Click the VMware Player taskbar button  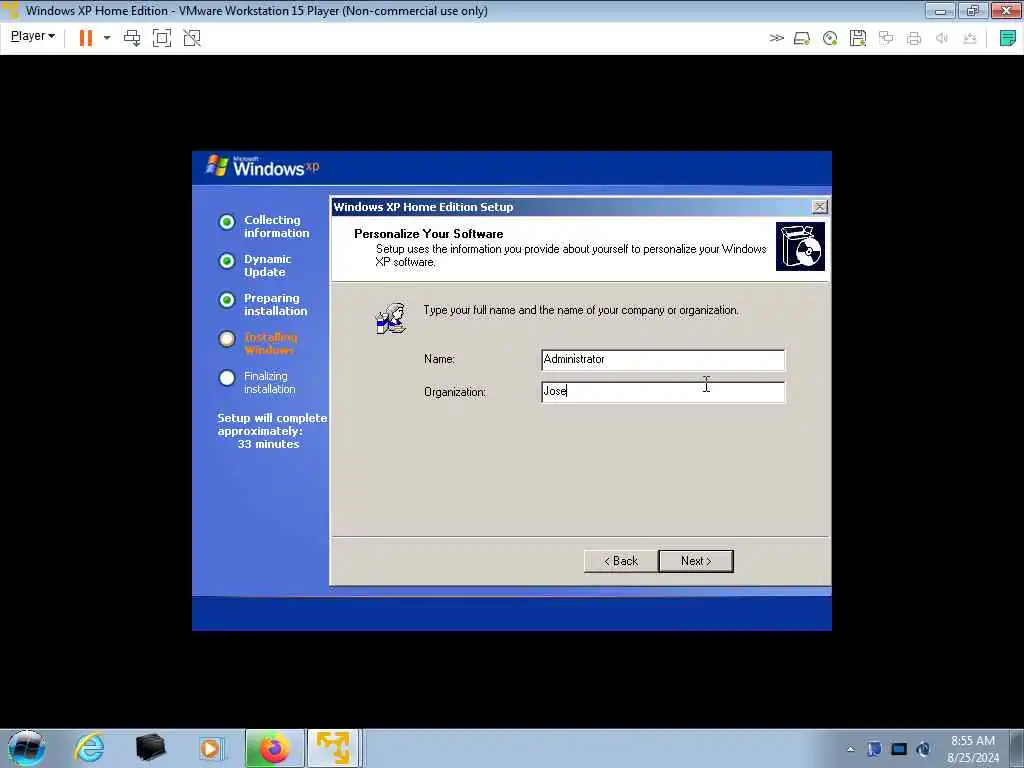point(334,748)
